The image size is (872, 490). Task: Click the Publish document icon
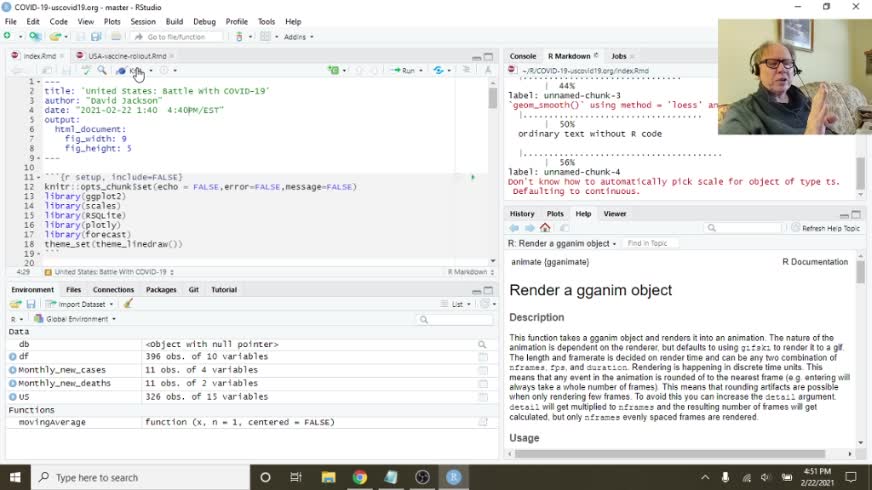pyautogui.click(x=439, y=70)
